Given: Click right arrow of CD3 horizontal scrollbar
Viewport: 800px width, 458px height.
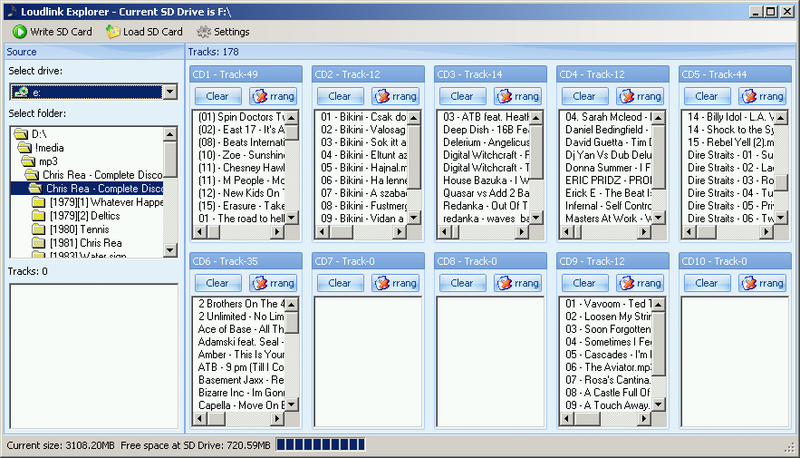Looking at the screenshot, I should (521, 232).
